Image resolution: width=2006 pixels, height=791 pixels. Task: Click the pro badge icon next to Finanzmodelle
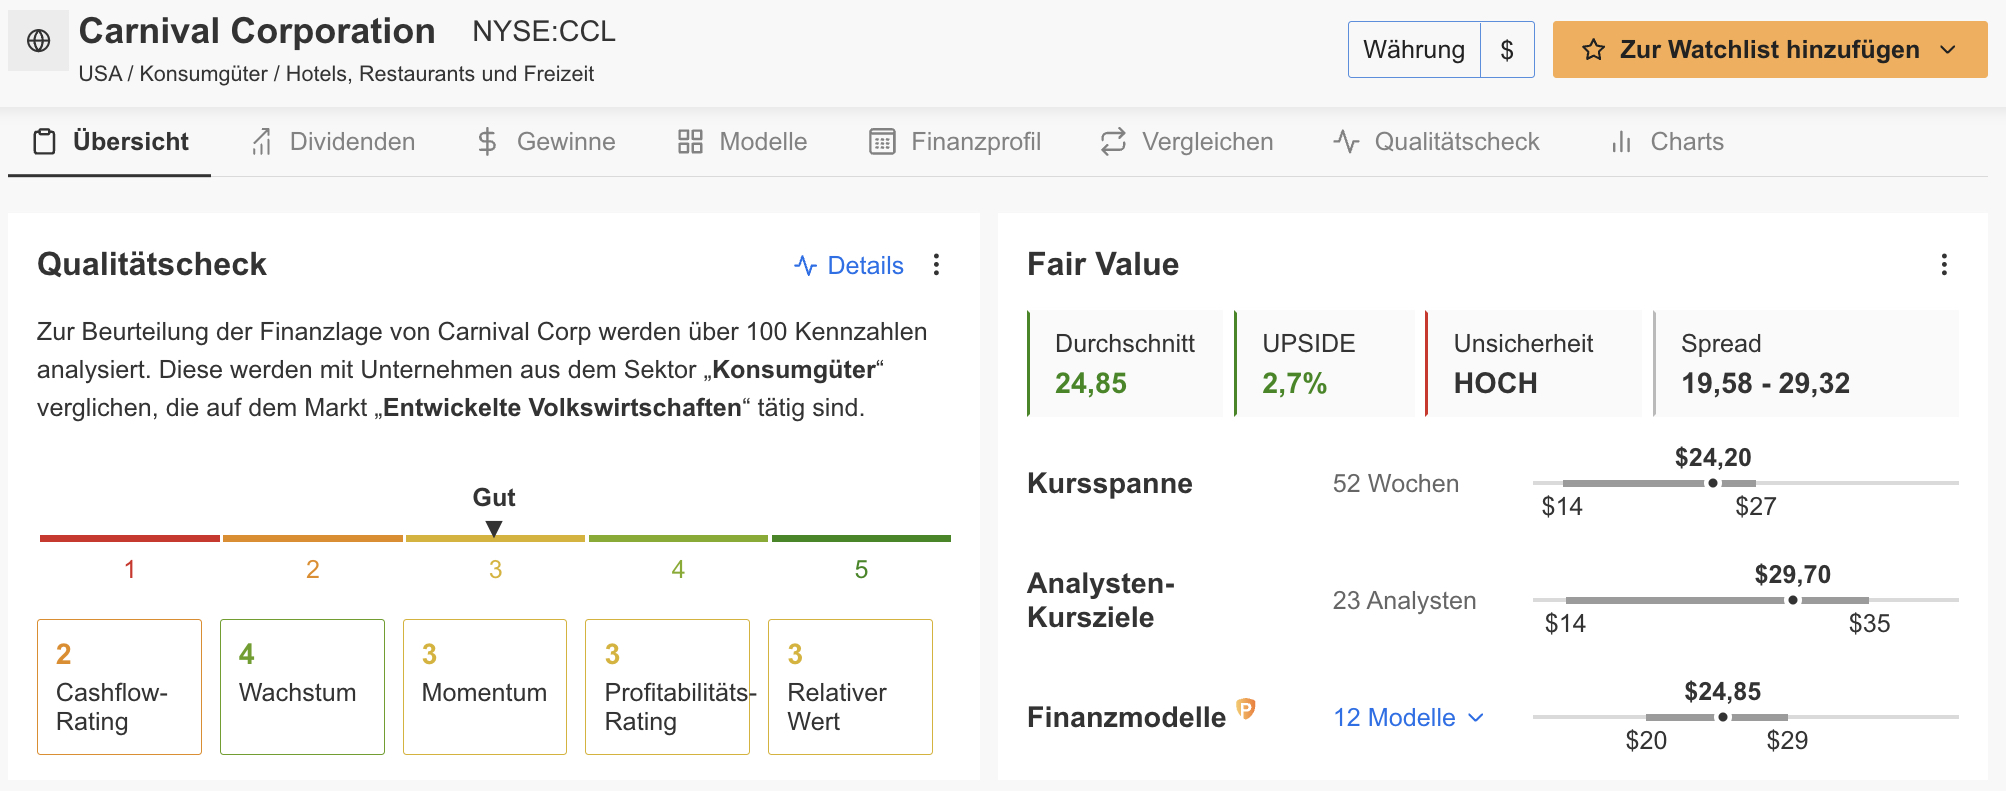[1245, 709]
